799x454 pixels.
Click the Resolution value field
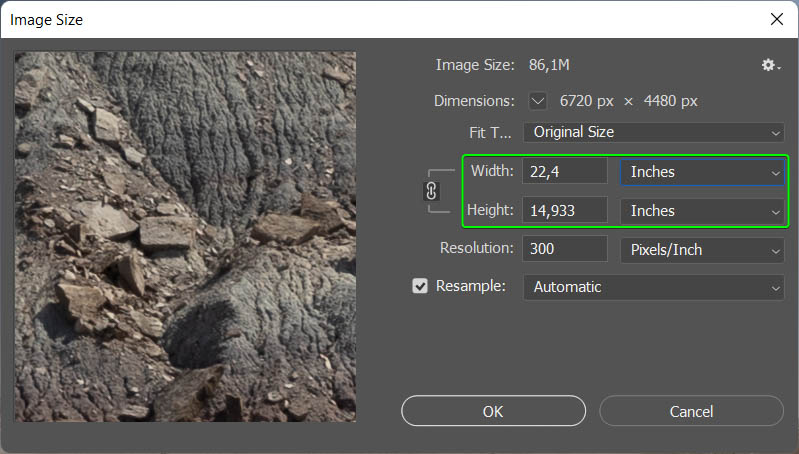click(x=564, y=250)
